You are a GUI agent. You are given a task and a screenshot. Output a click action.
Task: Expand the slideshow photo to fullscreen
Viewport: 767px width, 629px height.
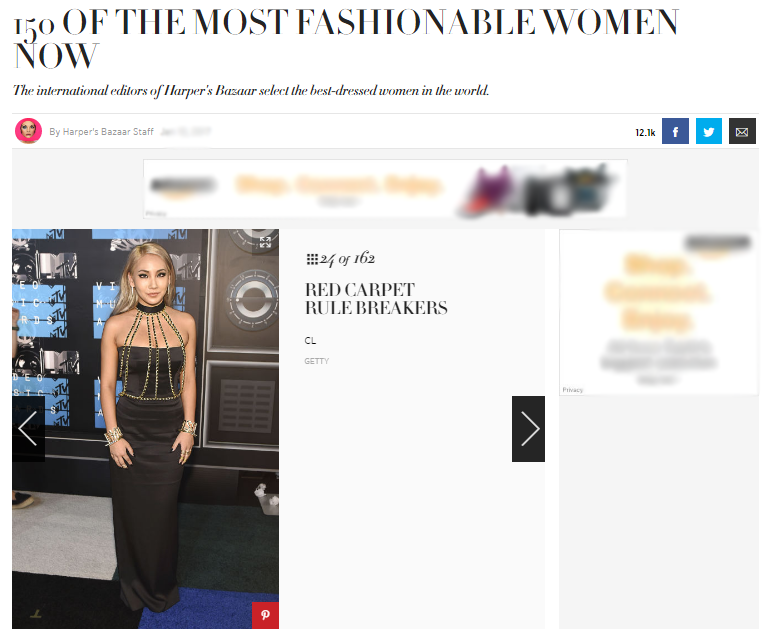pyautogui.click(x=265, y=242)
